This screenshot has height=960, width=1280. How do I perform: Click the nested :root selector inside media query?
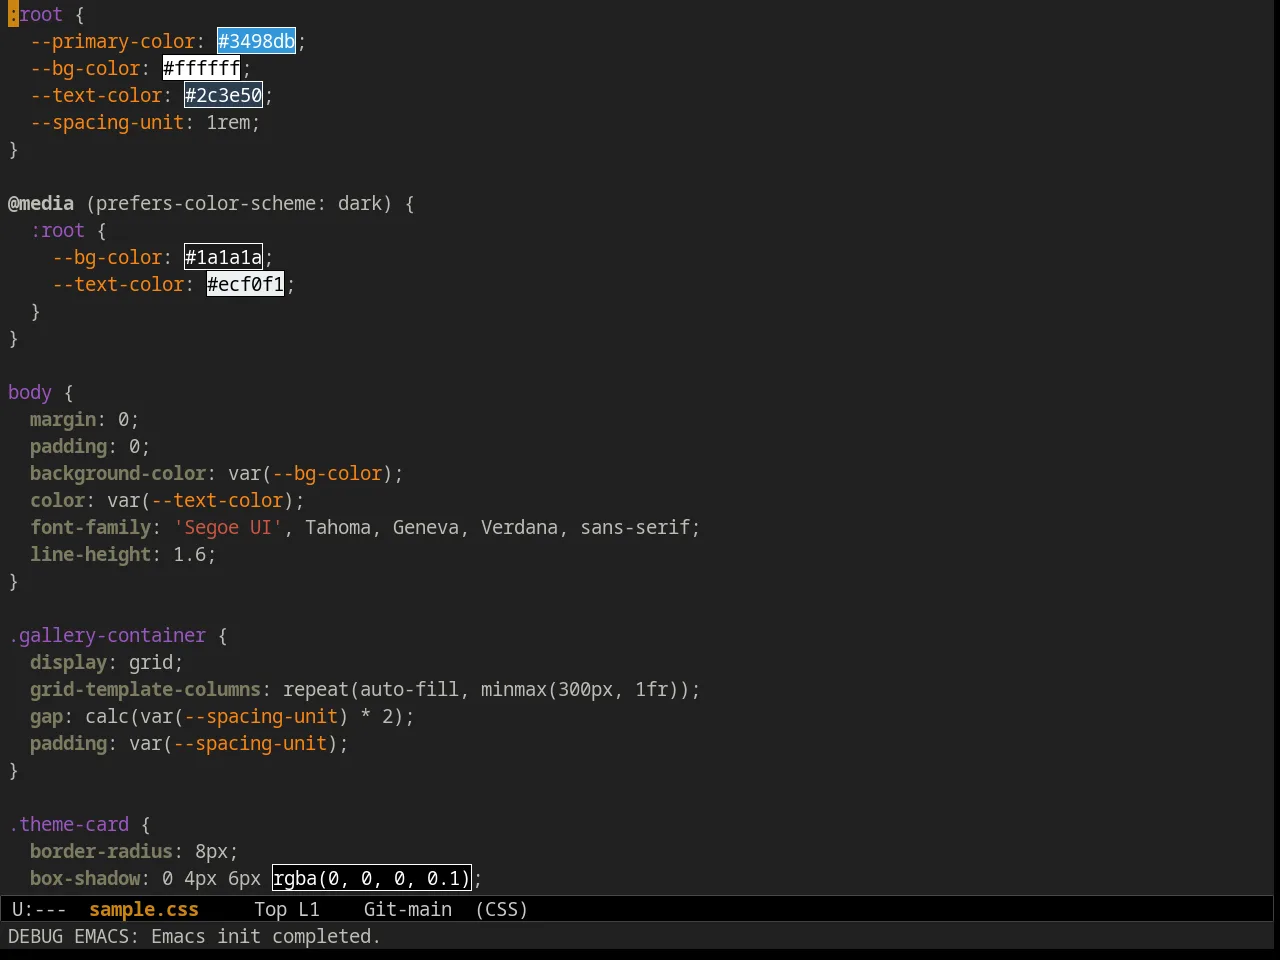coord(58,230)
